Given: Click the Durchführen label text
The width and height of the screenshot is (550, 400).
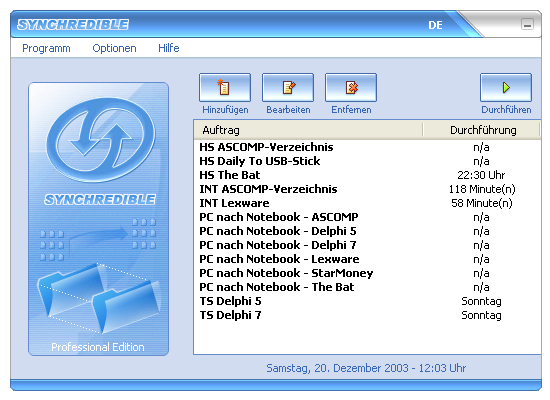Looking at the screenshot, I should (506, 110).
